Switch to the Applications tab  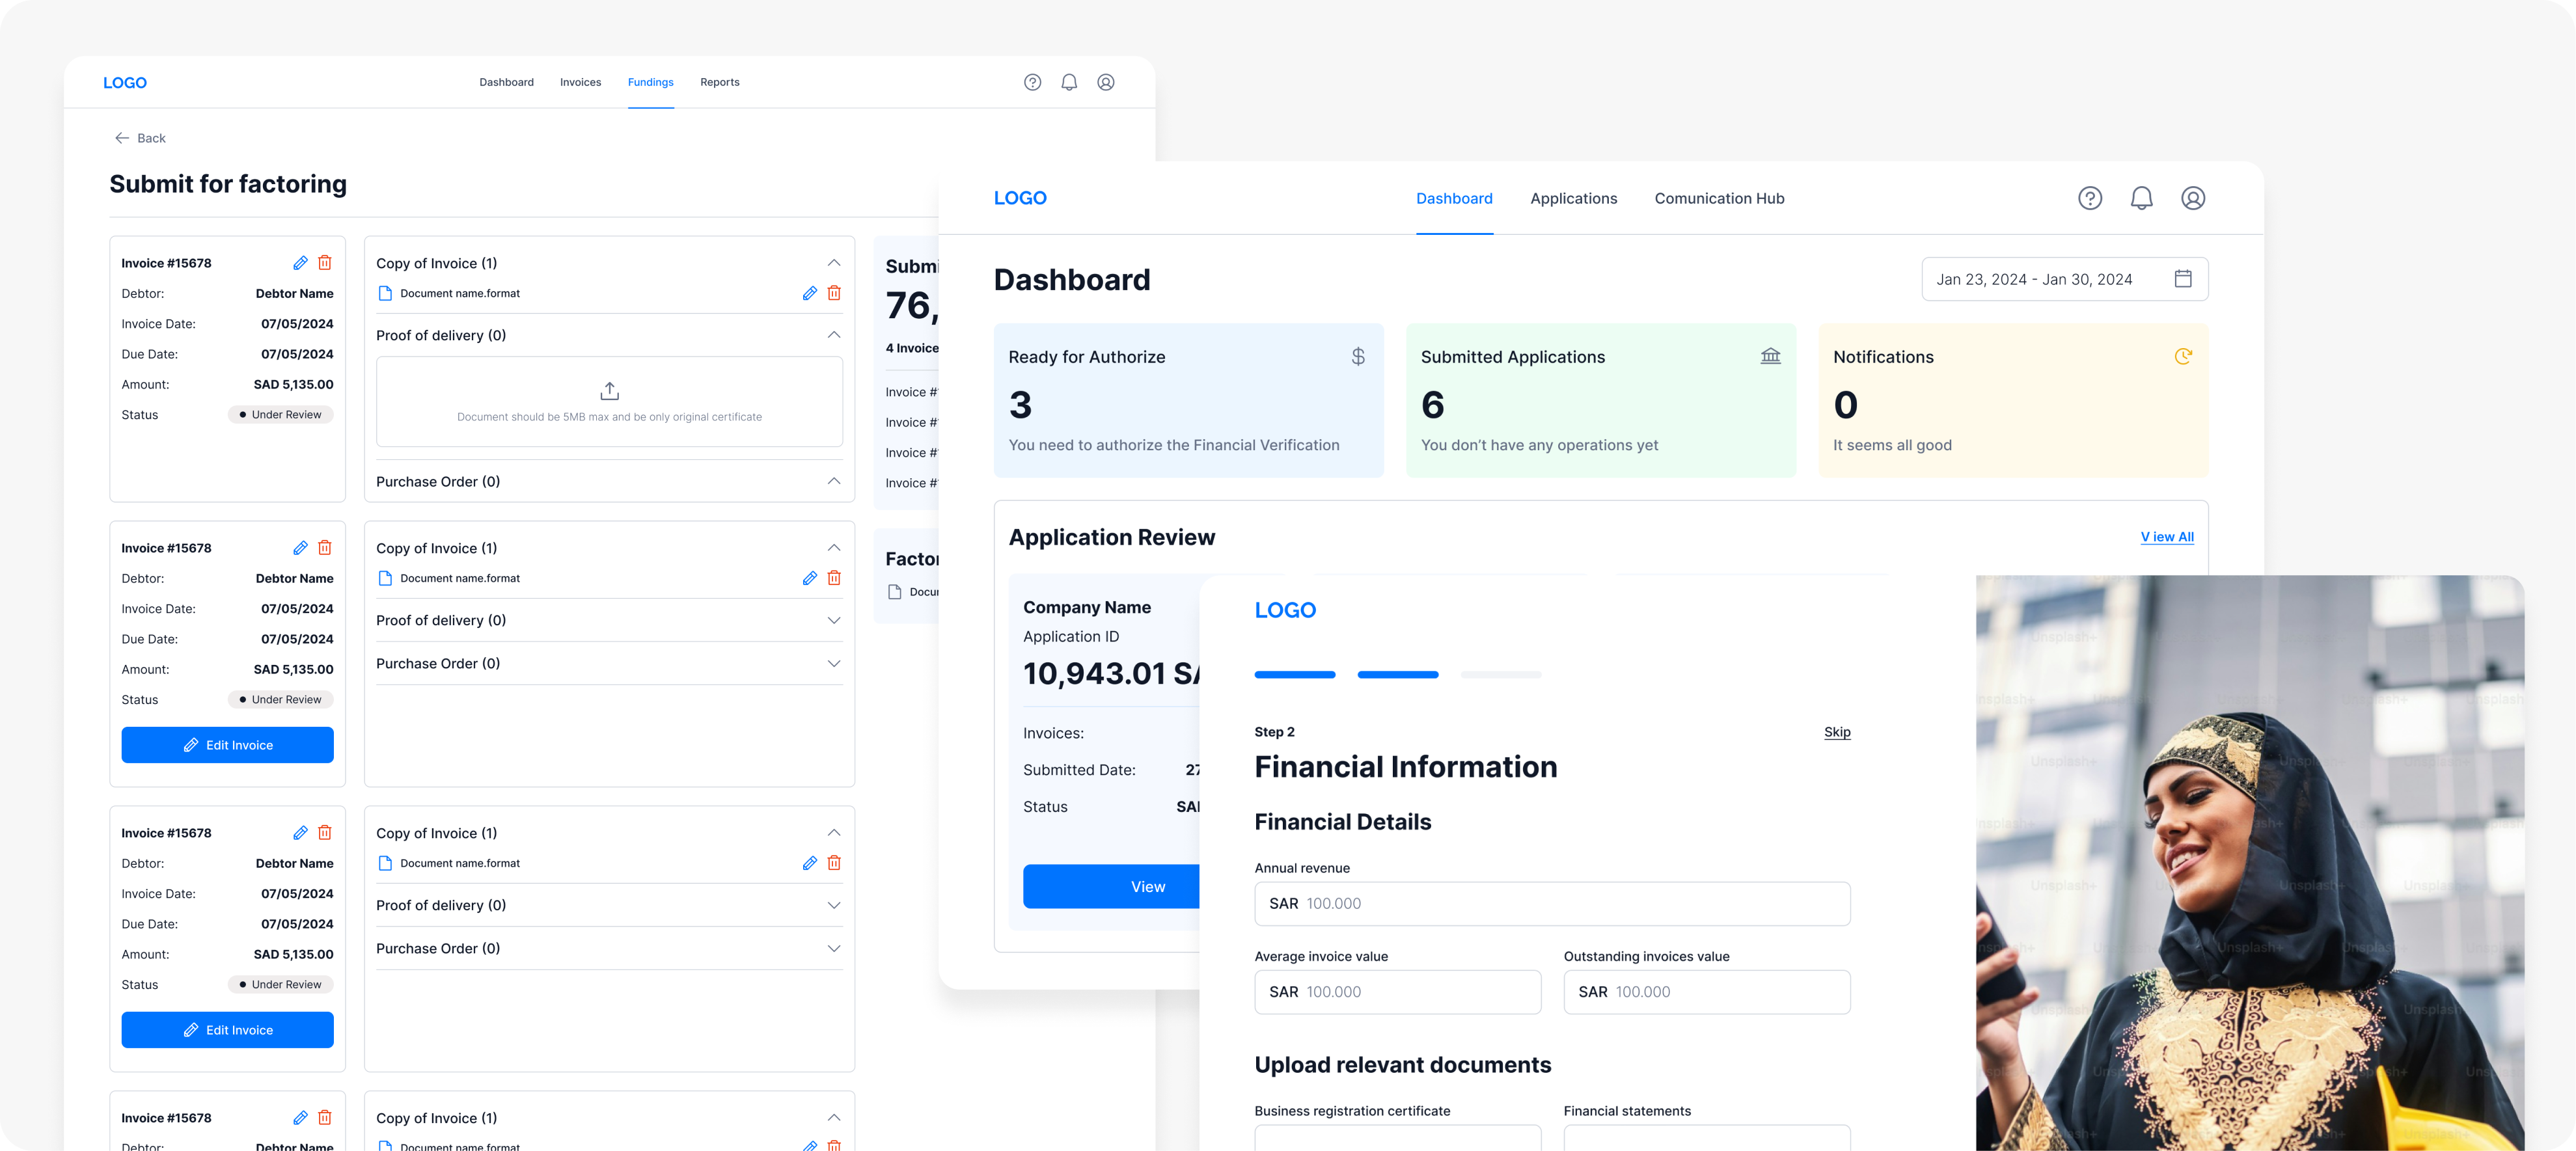coord(1573,198)
